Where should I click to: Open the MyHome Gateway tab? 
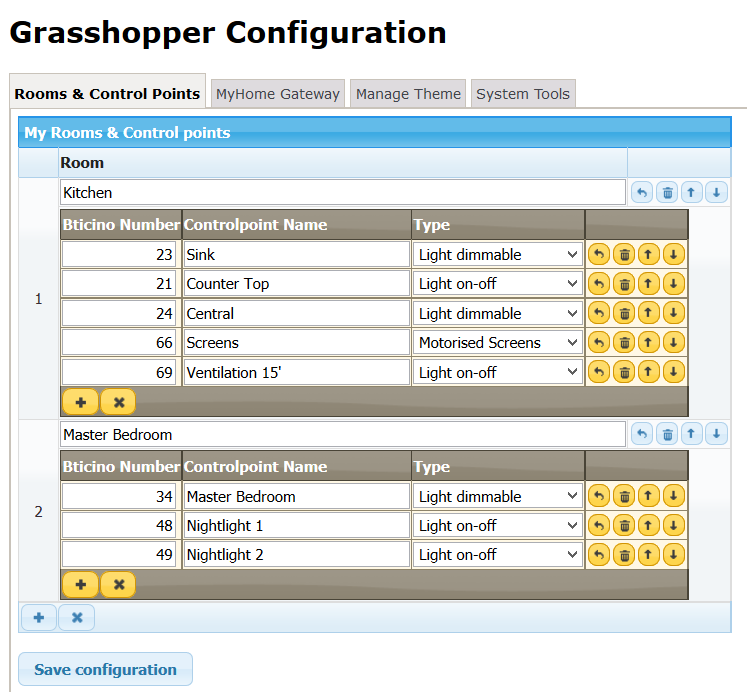coord(278,94)
